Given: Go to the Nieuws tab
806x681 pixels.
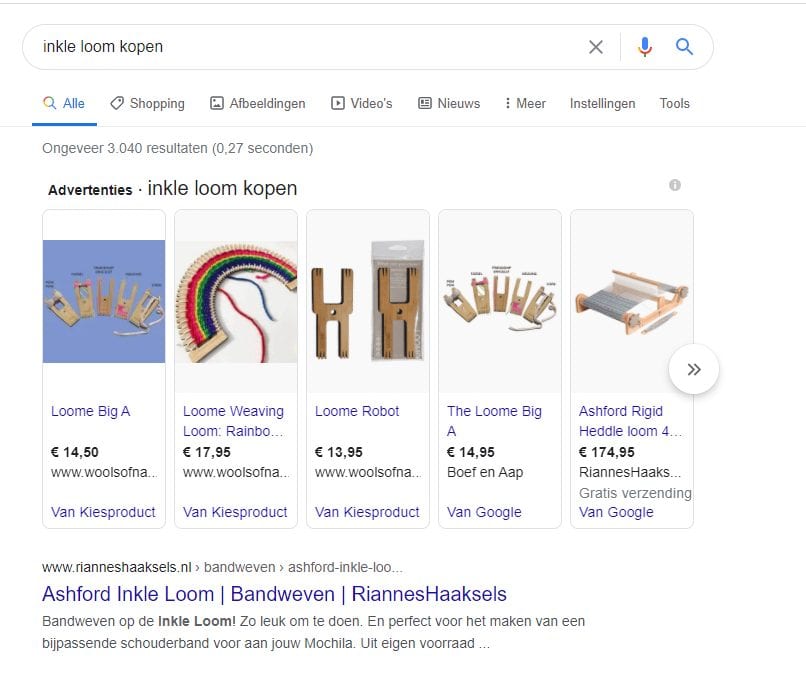Looking at the screenshot, I should (x=449, y=103).
